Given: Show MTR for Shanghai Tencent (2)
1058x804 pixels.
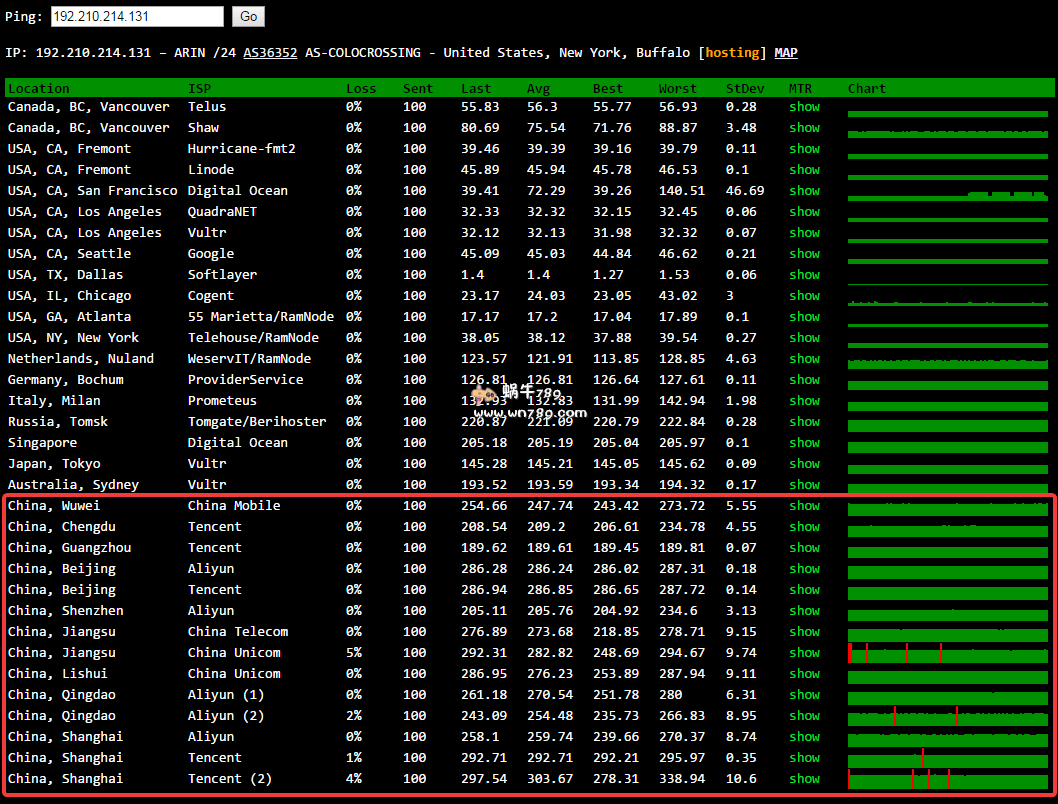Looking at the screenshot, I should pyautogui.click(x=804, y=779).
